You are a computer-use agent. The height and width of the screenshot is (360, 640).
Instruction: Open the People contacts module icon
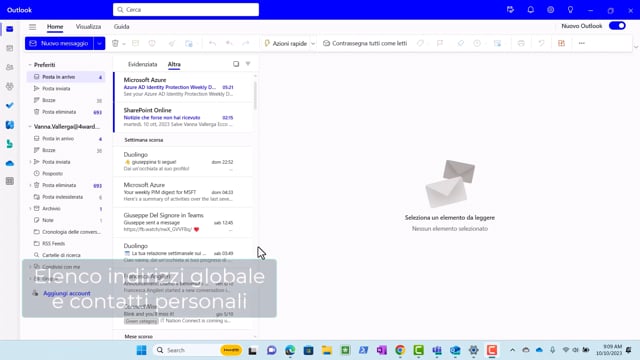(x=10, y=67)
